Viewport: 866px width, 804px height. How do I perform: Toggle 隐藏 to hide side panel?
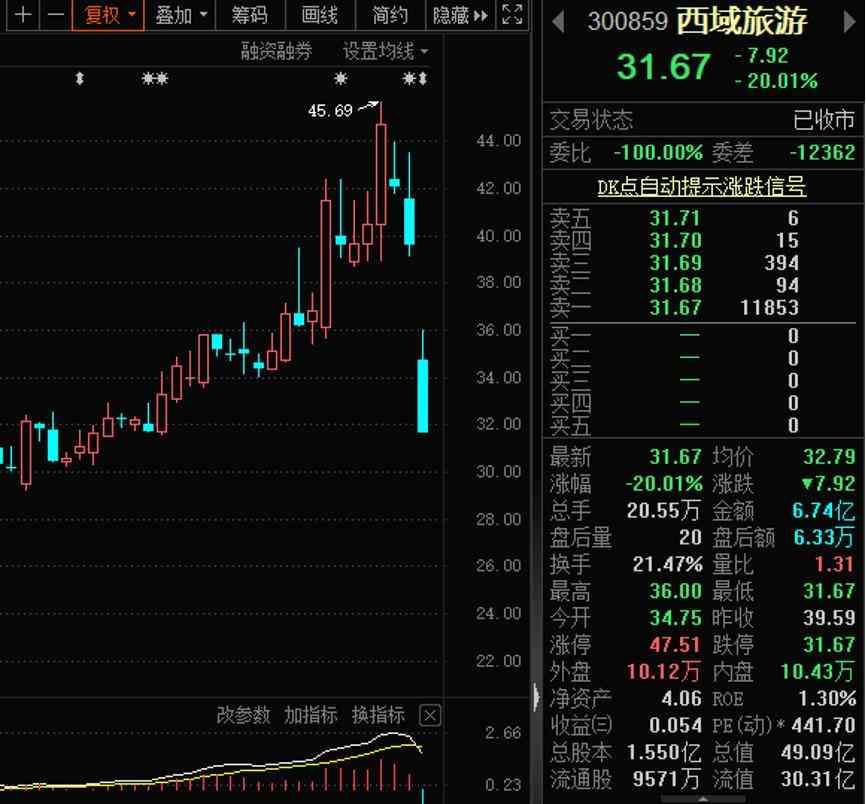pyautogui.click(x=460, y=15)
